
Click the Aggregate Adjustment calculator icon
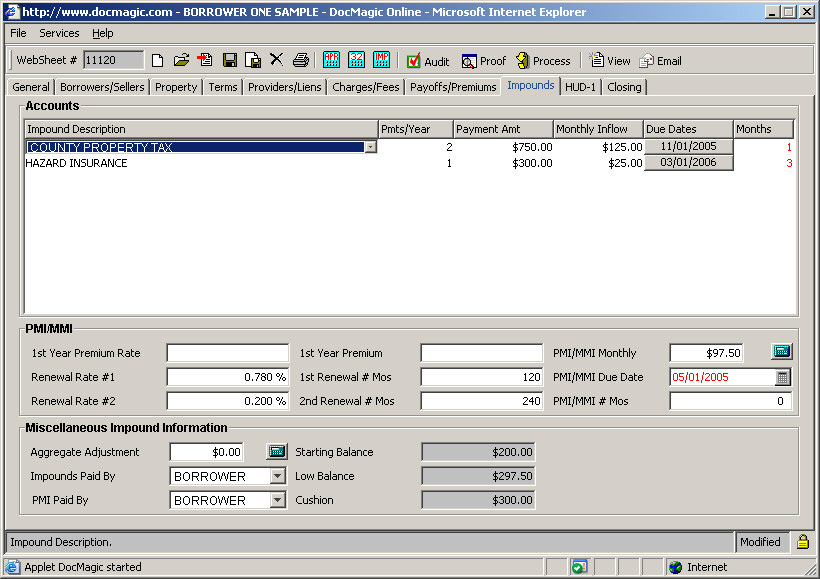pos(277,451)
